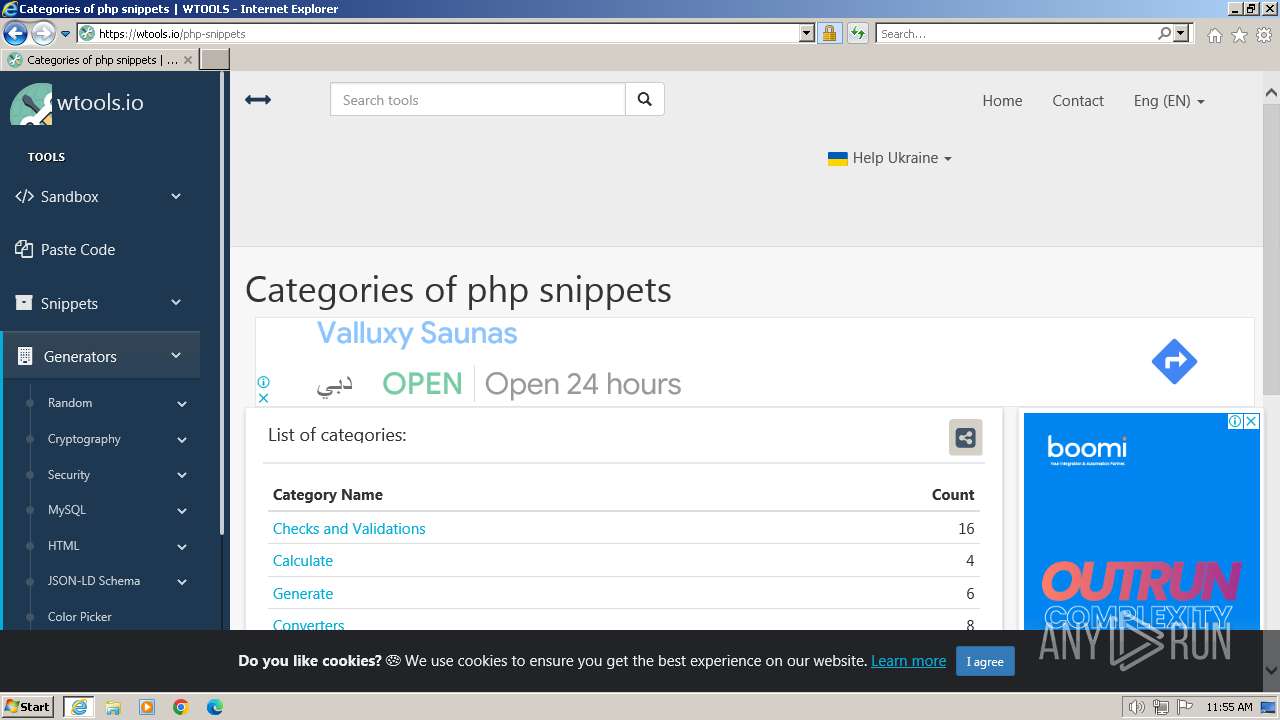1280x720 pixels.
Task: Click the browser Back button
Action: coord(15,34)
